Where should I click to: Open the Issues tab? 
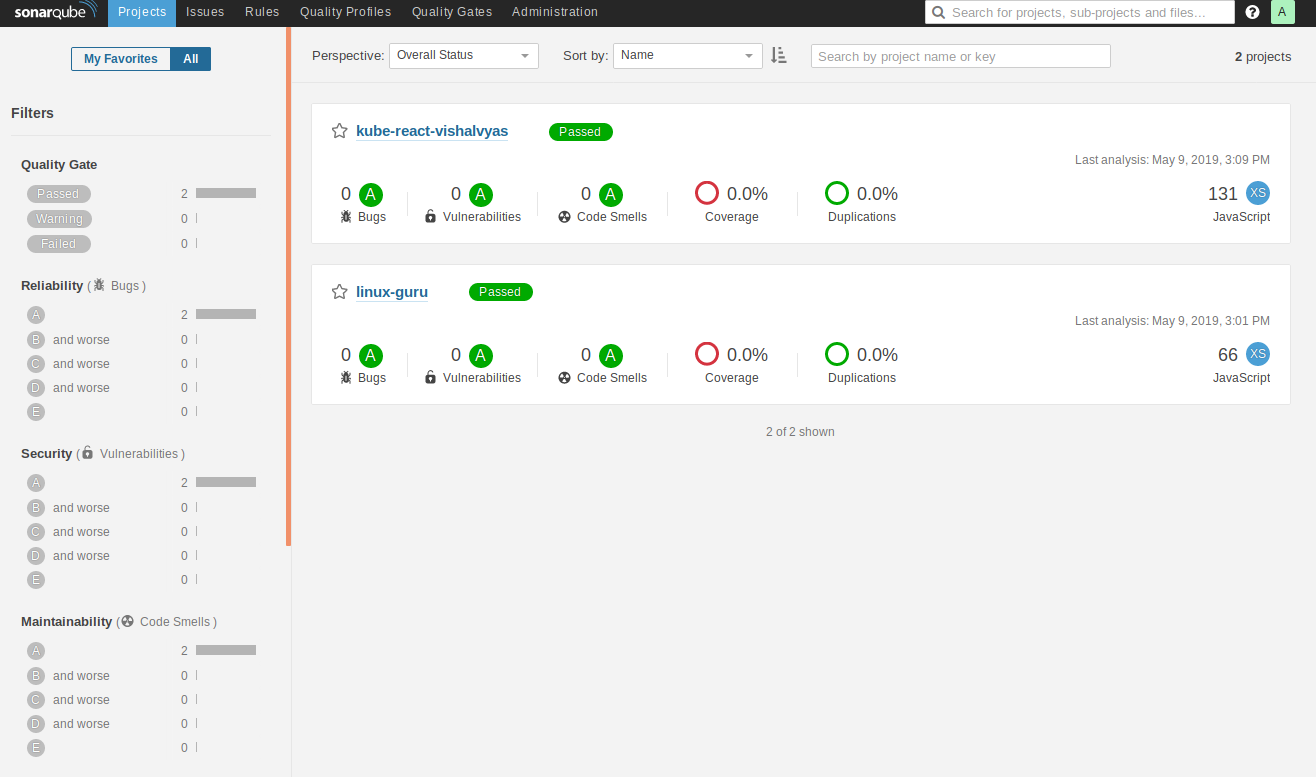tap(205, 13)
